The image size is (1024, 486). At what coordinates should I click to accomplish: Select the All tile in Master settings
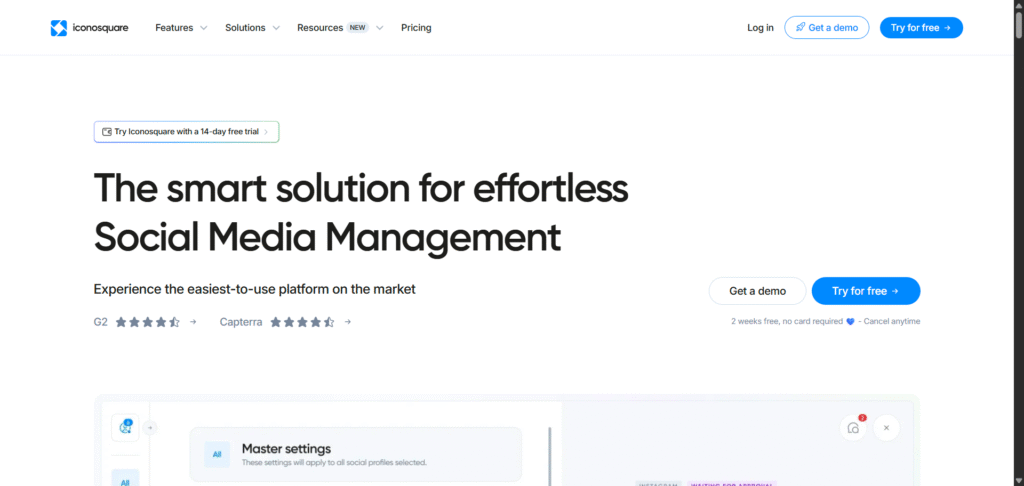217,455
